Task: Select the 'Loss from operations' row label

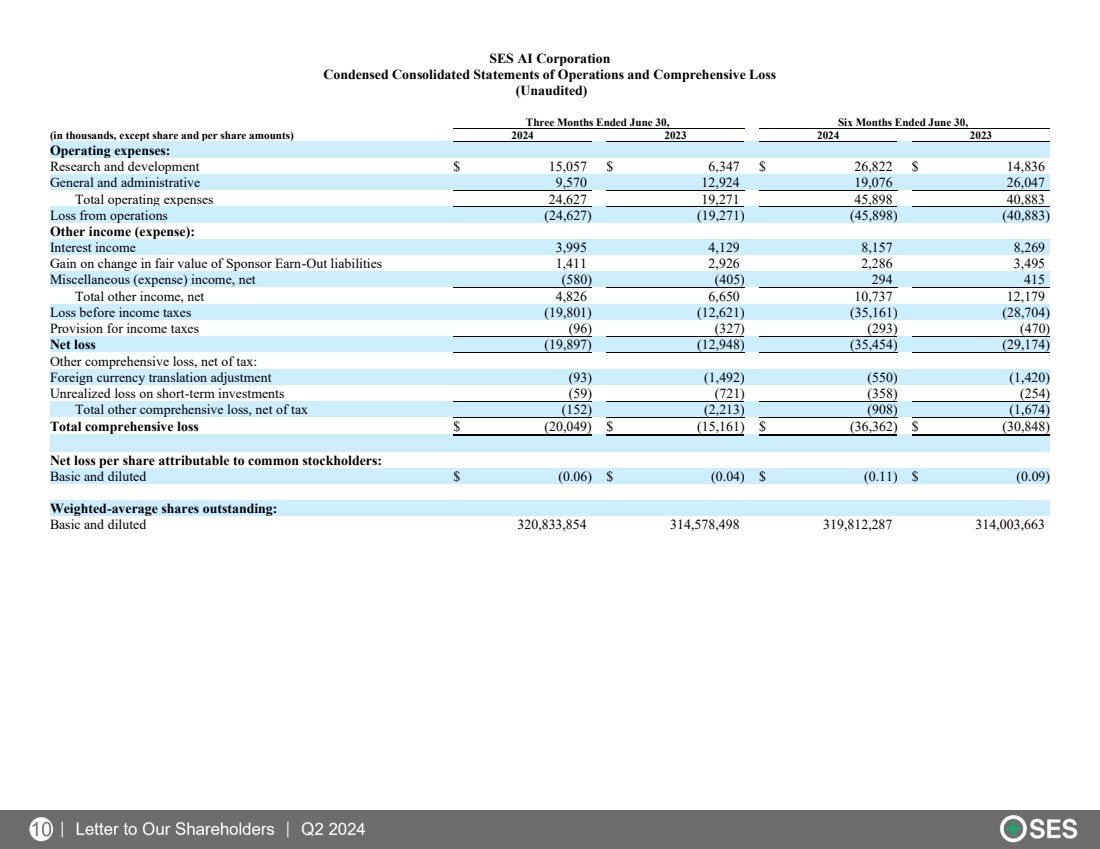Action: [x=109, y=215]
